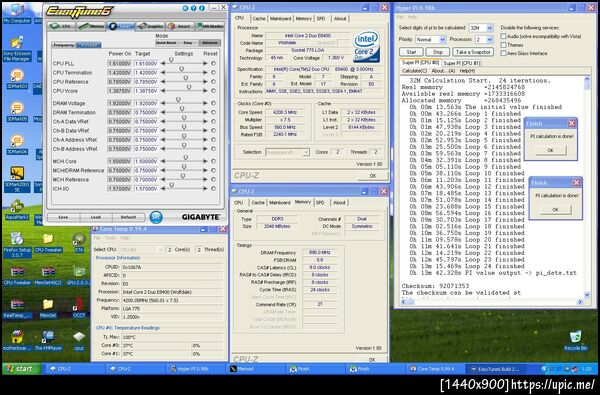Open the GPU-Z desktop icon

pyautogui.click(x=79, y=276)
